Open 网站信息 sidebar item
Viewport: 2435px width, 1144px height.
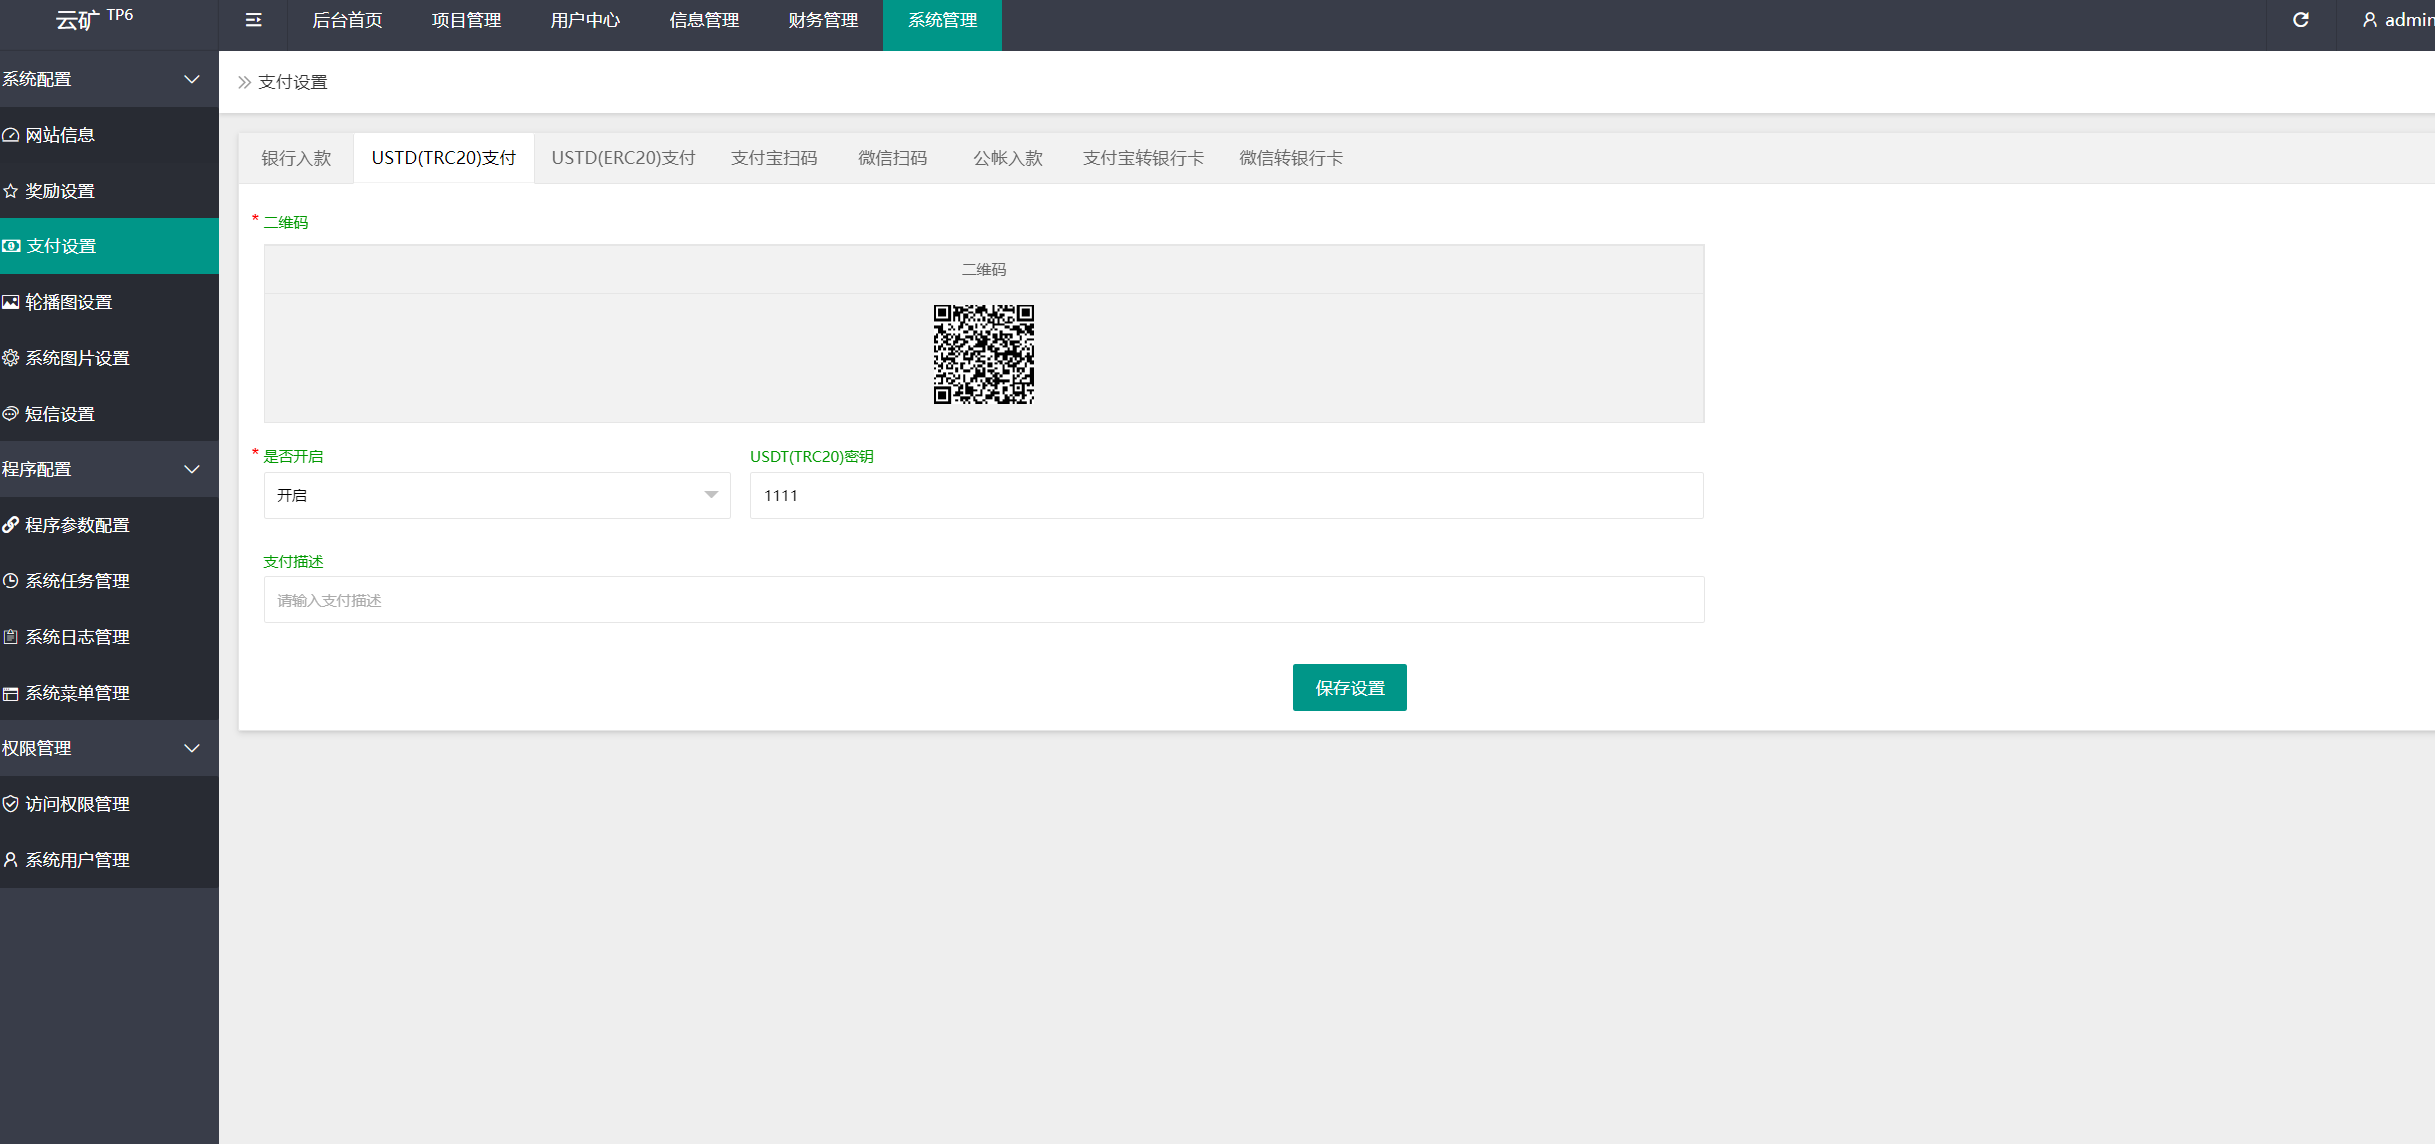[60, 135]
